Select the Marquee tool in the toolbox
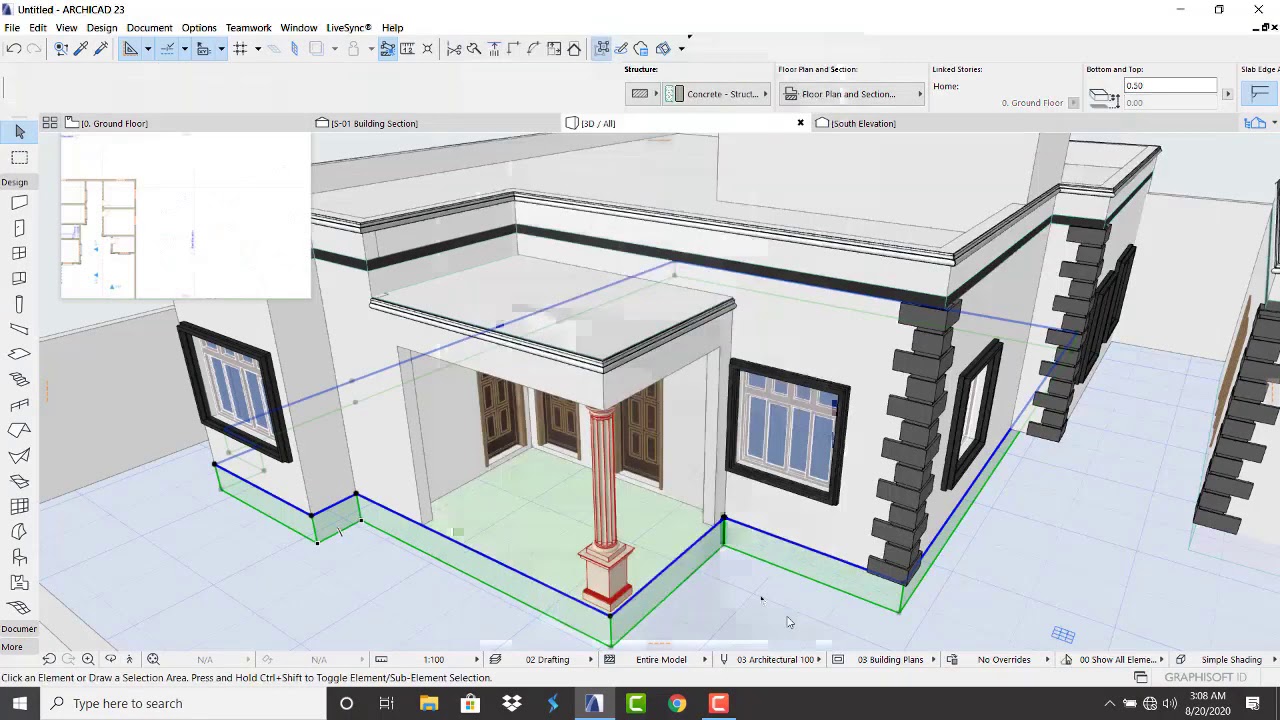The width and height of the screenshot is (1280, 720). click(19, 158)
